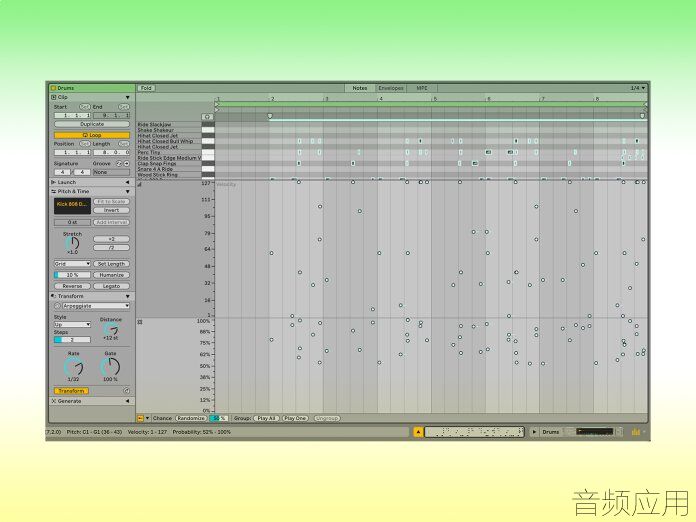Click the round icon beside Arpeggiate

57,306
